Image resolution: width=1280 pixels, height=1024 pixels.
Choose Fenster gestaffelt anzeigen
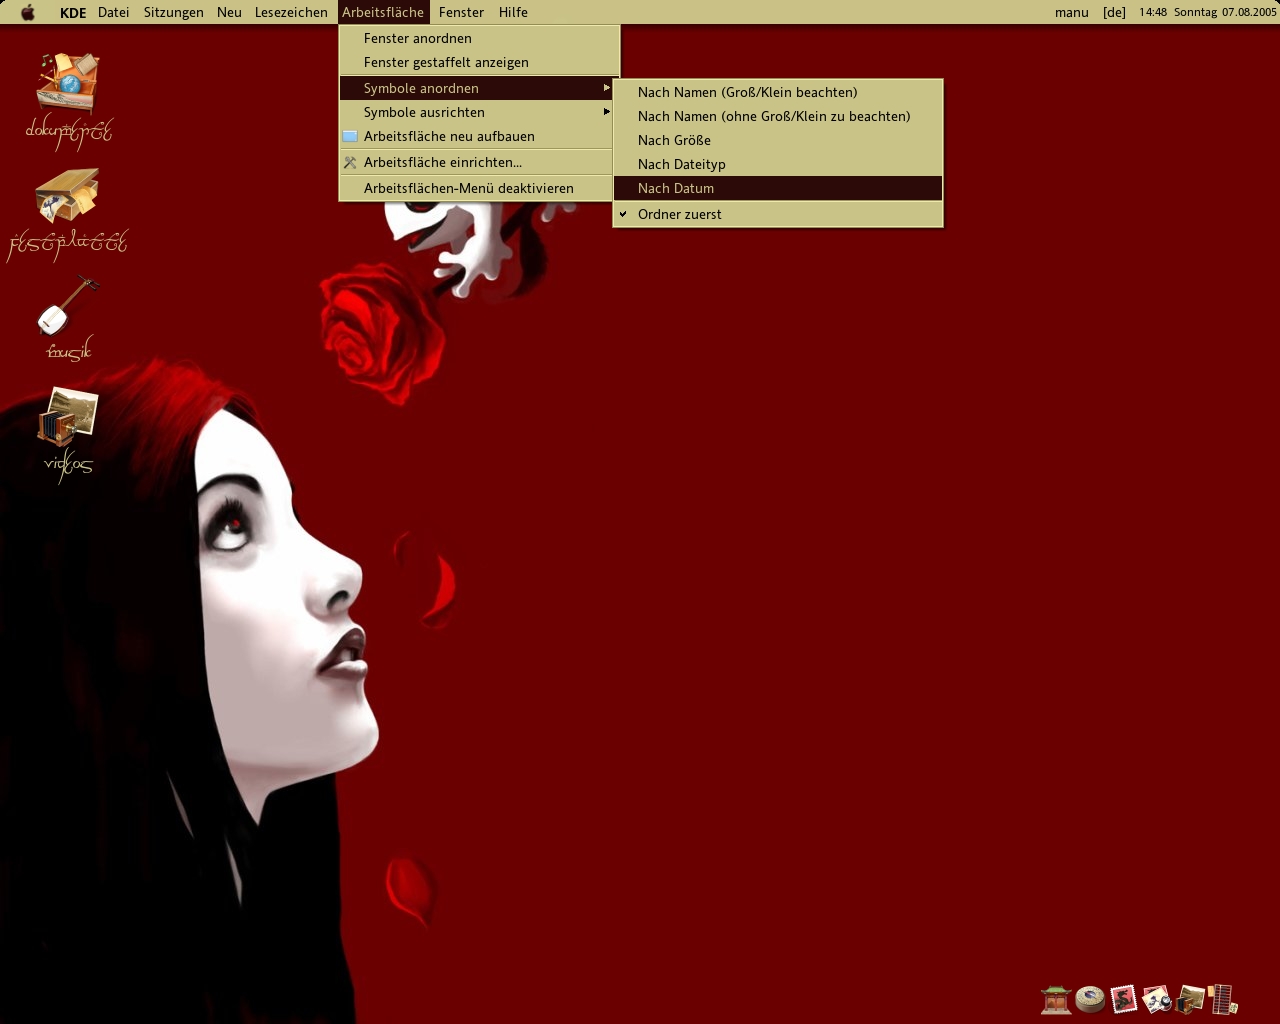click(x=479, y=62)
